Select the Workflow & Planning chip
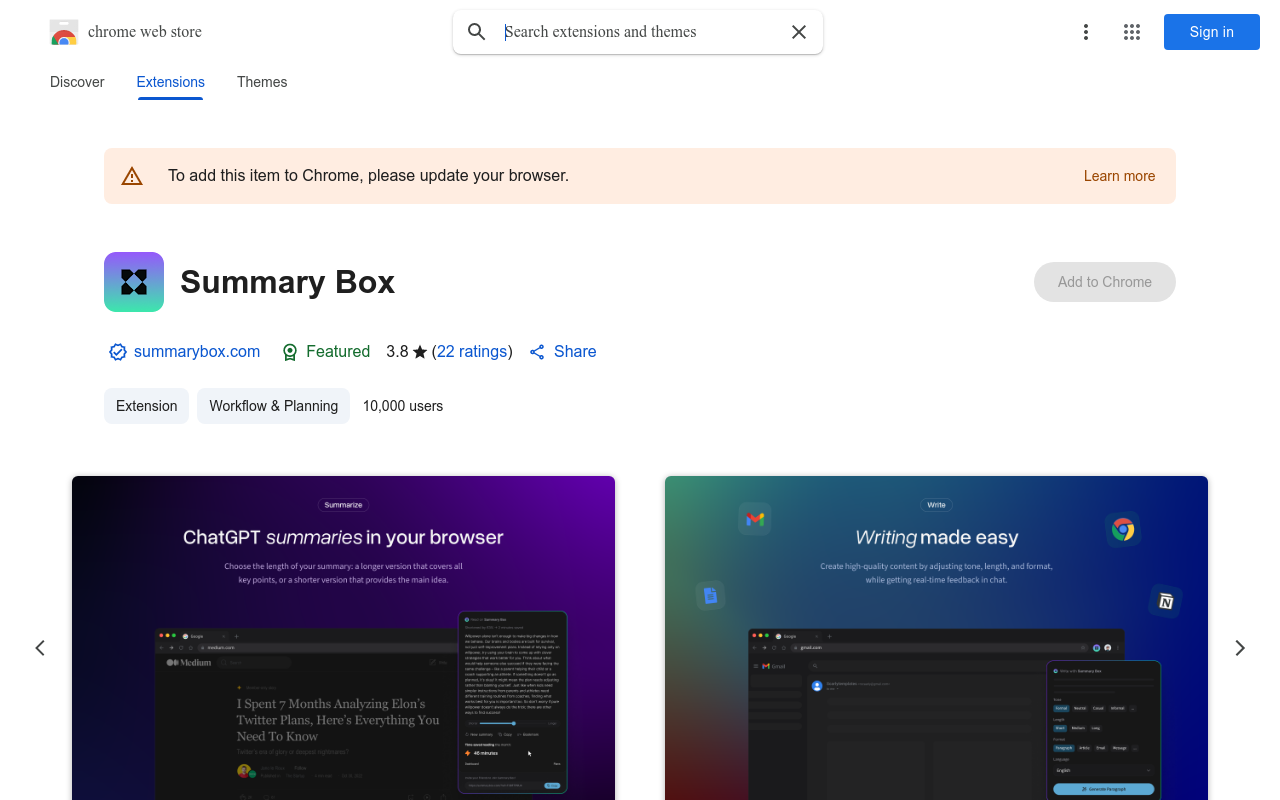Image resolution: width=1280 pixels, height=800 pixels. pyautogui.click(x=274, y=406)
